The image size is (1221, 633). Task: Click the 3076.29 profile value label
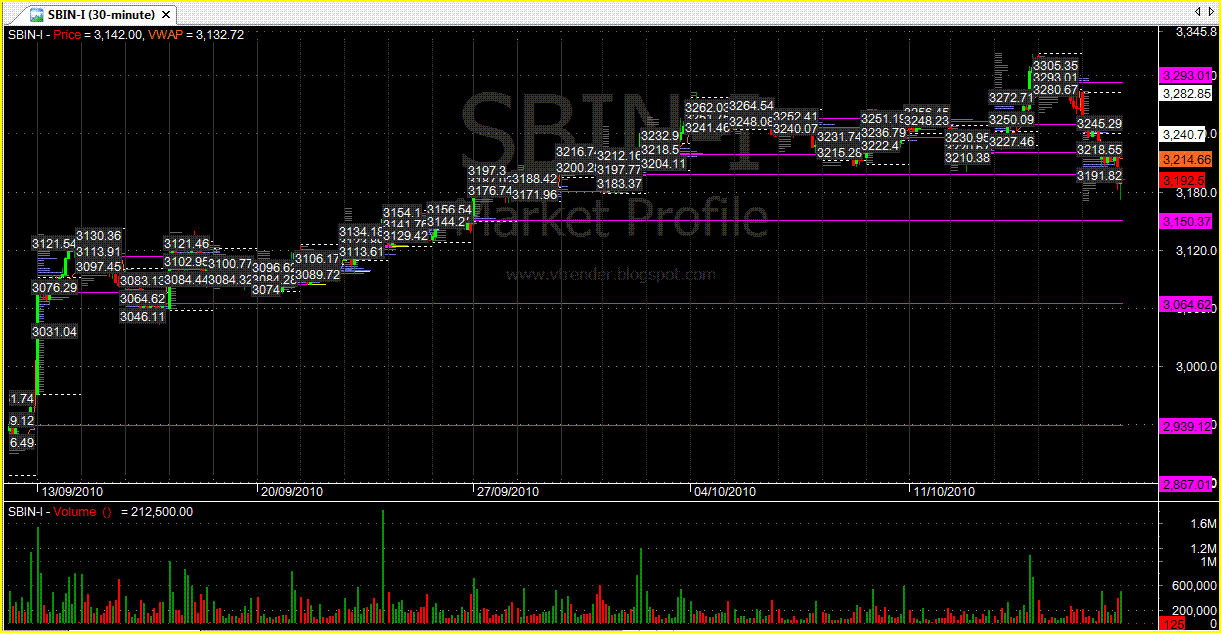54,287
